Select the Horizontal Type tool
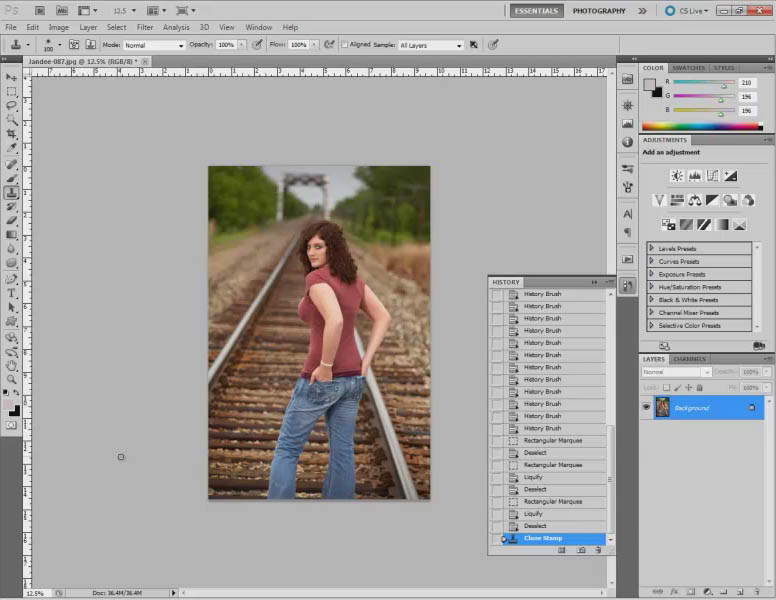776x600 pixels. 11,293
